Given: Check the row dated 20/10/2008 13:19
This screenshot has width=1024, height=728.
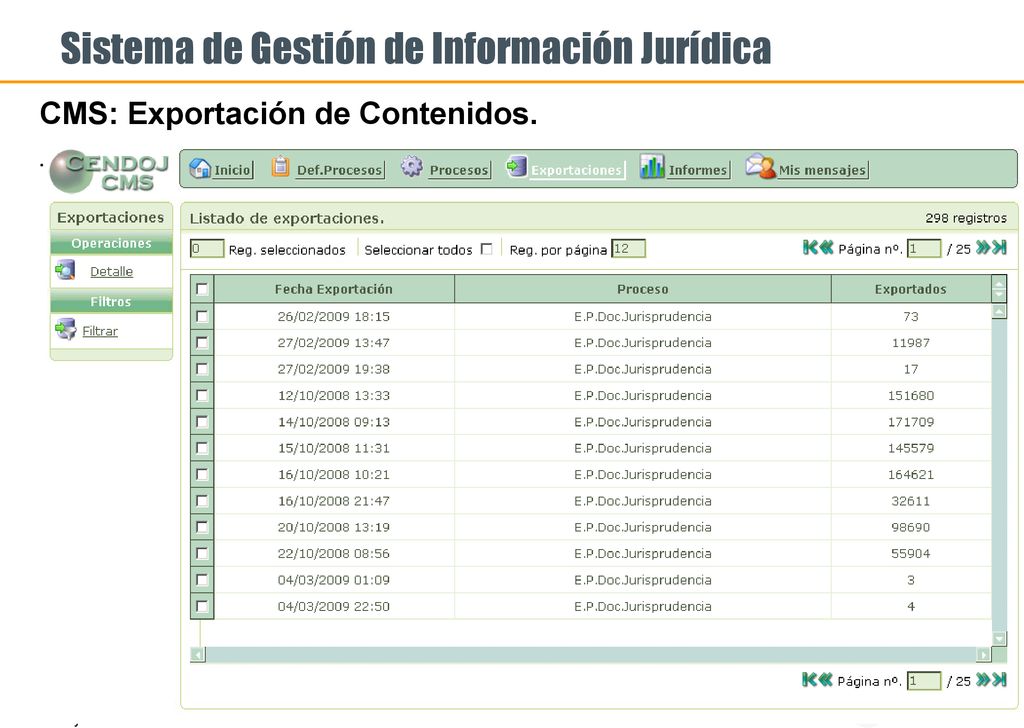Looking at the screenshot, I should 202,527.
